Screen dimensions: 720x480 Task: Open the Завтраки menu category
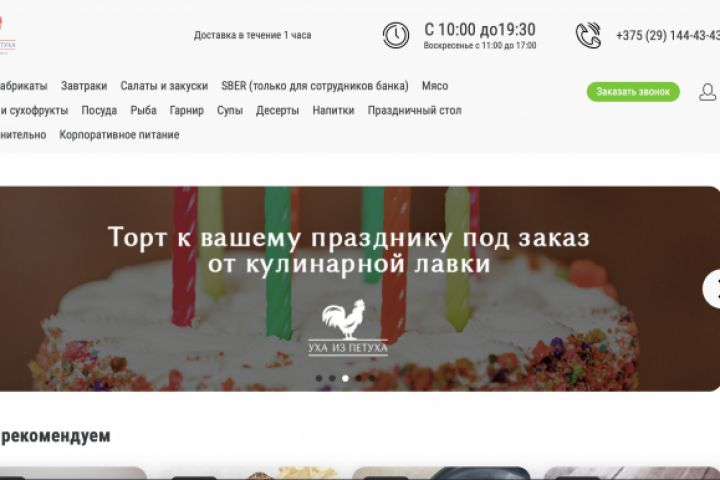(x=84, y=86)
